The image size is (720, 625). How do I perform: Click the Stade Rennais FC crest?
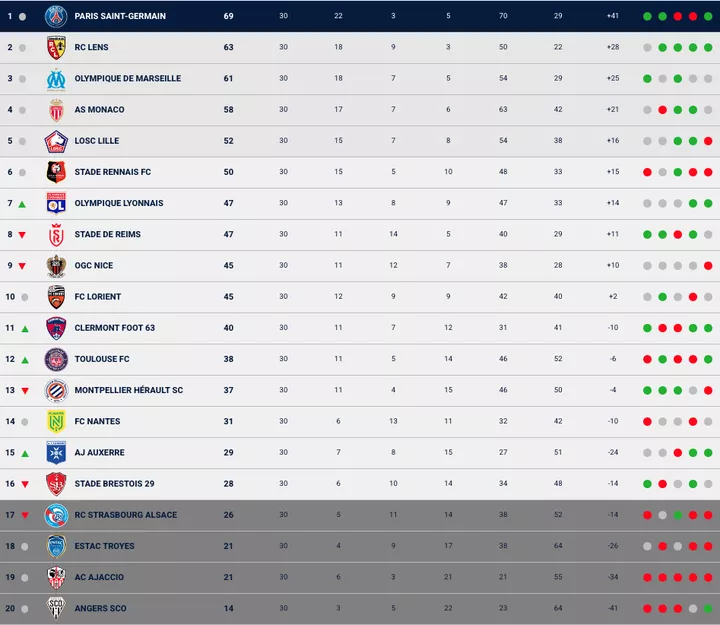[x=55, y=172]
